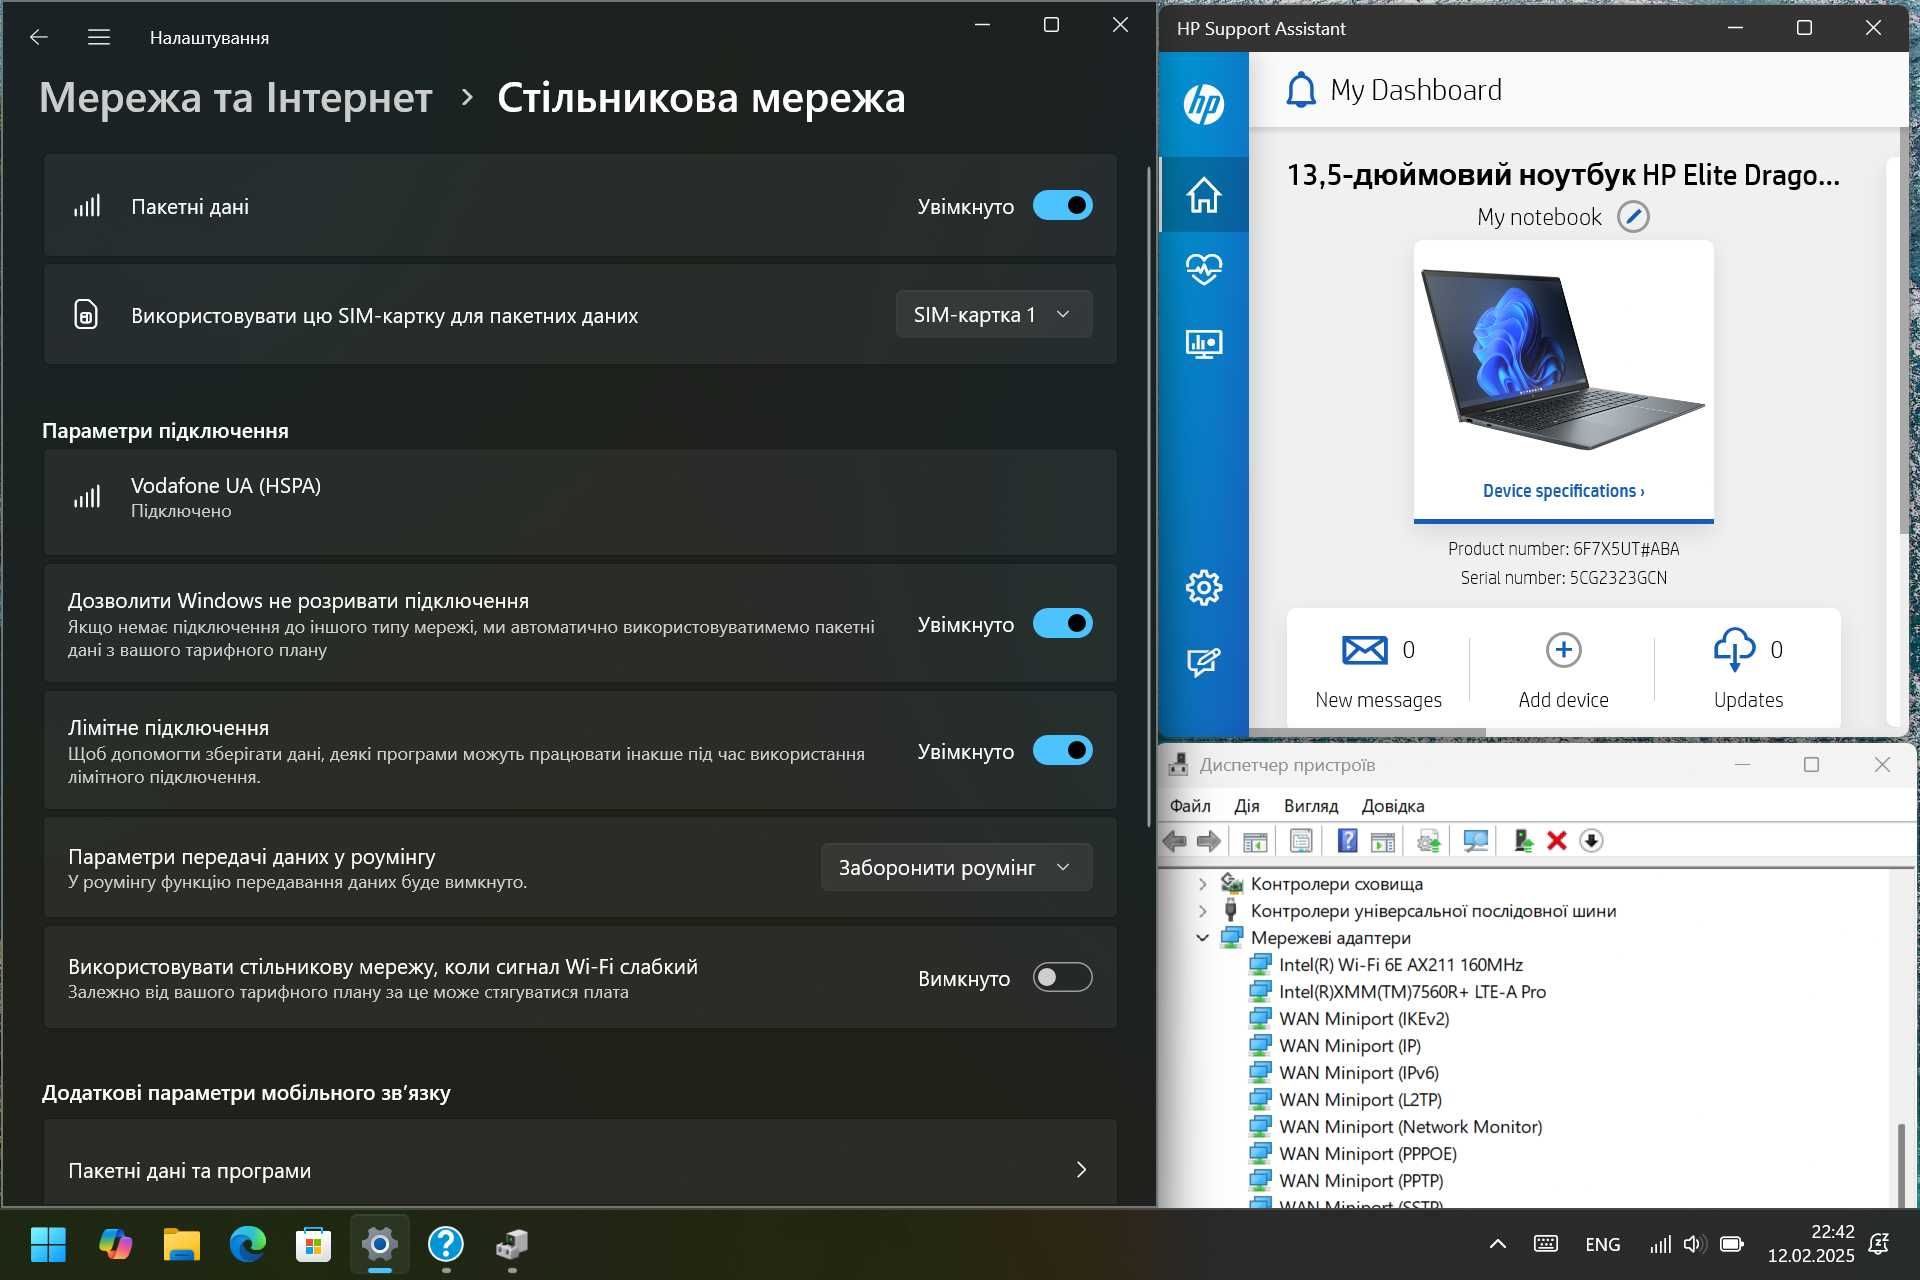This screenshot has width=1920, height=1280.
Task: Open Пакетні дані та програми page chevron
Action: 1081,1169
